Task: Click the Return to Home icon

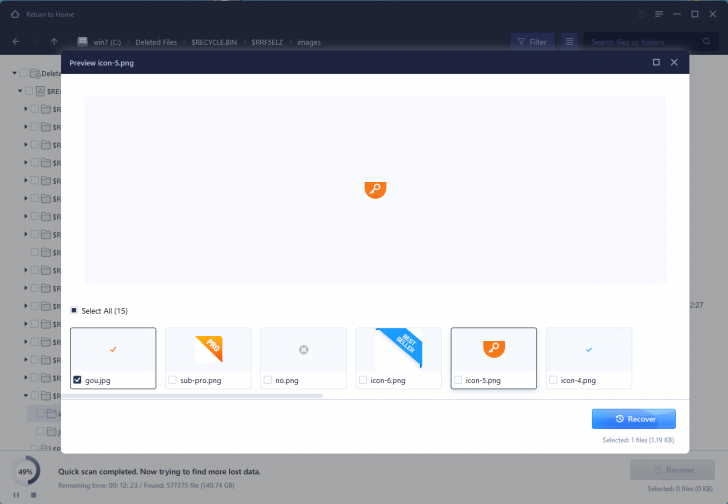Action: (15, 14)
